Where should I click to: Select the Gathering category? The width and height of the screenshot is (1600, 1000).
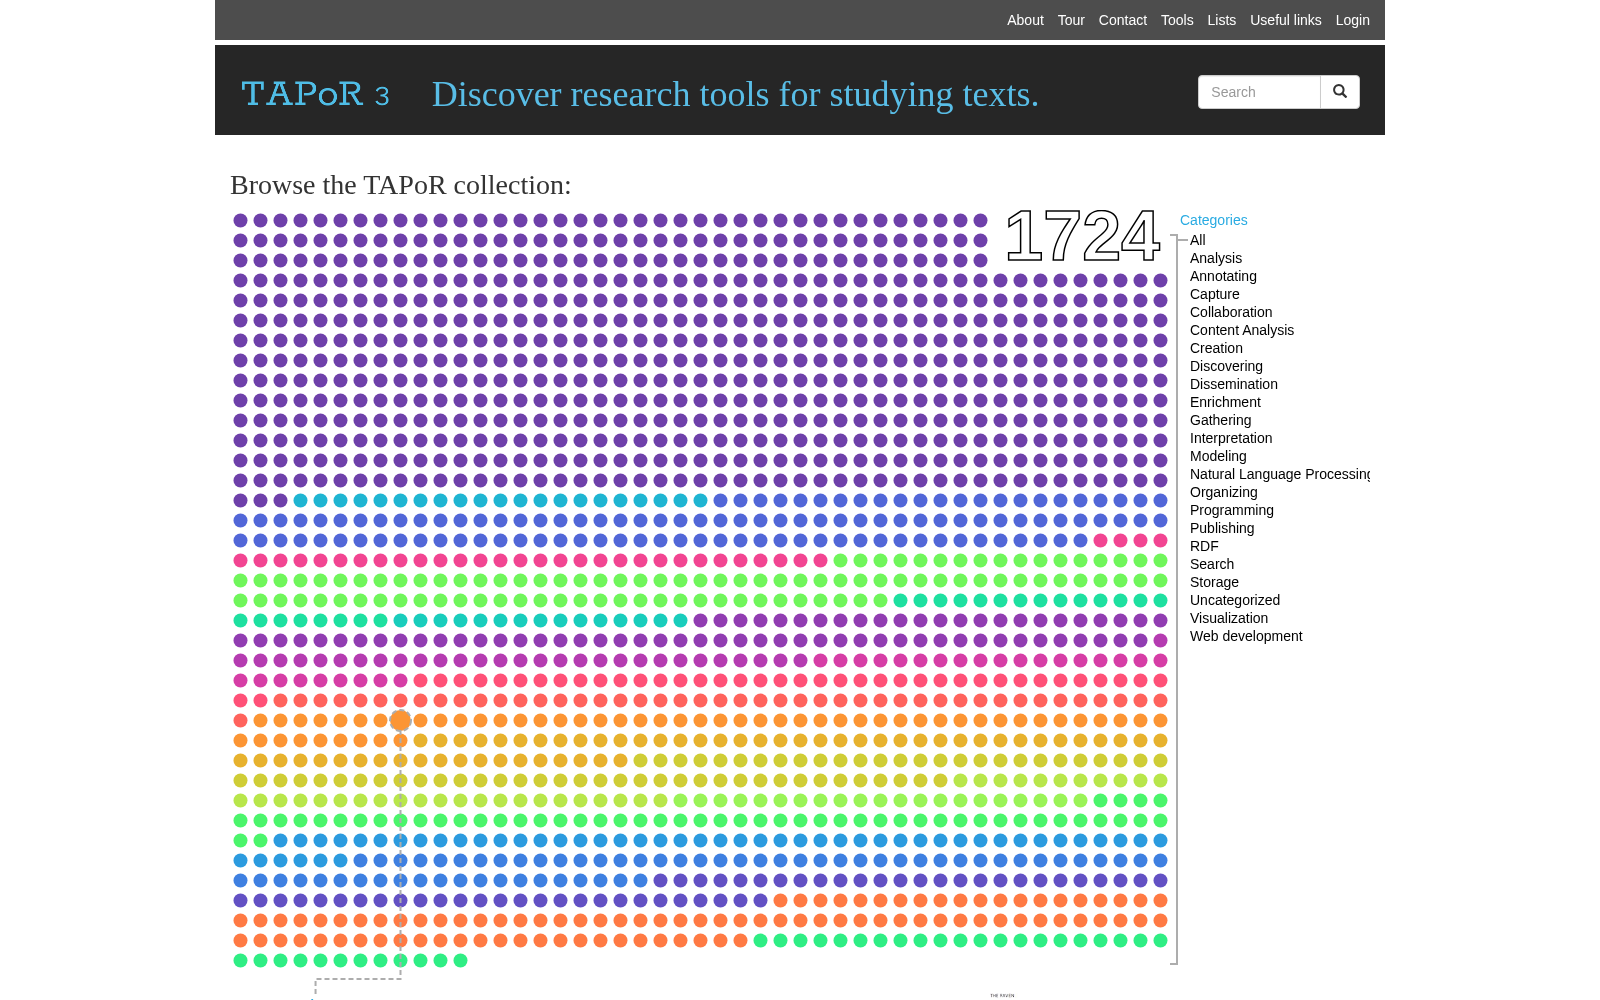point(1220,420)
